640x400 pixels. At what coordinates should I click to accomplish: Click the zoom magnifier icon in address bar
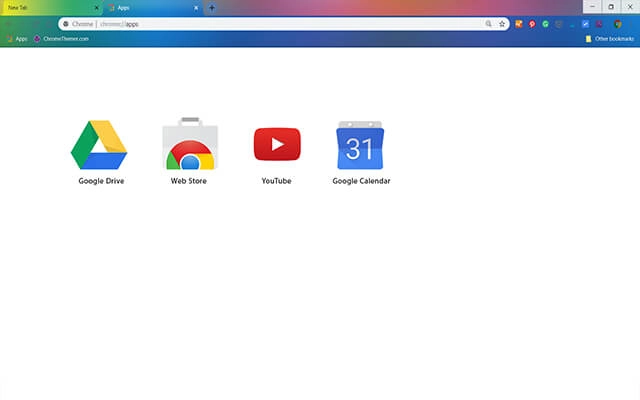pyautogui.click(x=488, y=24)
